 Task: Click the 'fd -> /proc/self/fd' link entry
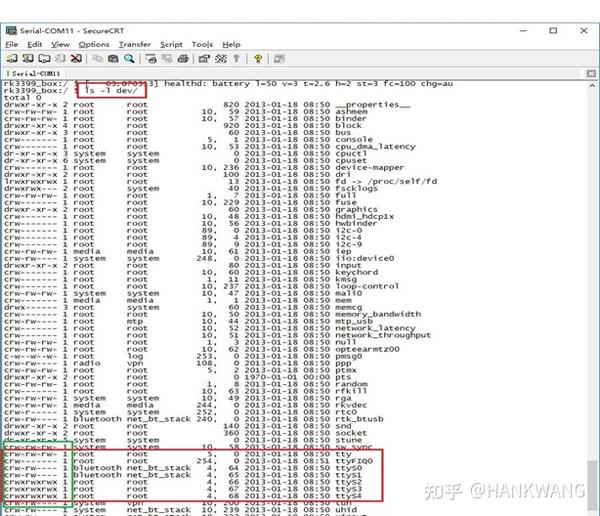pos(386,181)
